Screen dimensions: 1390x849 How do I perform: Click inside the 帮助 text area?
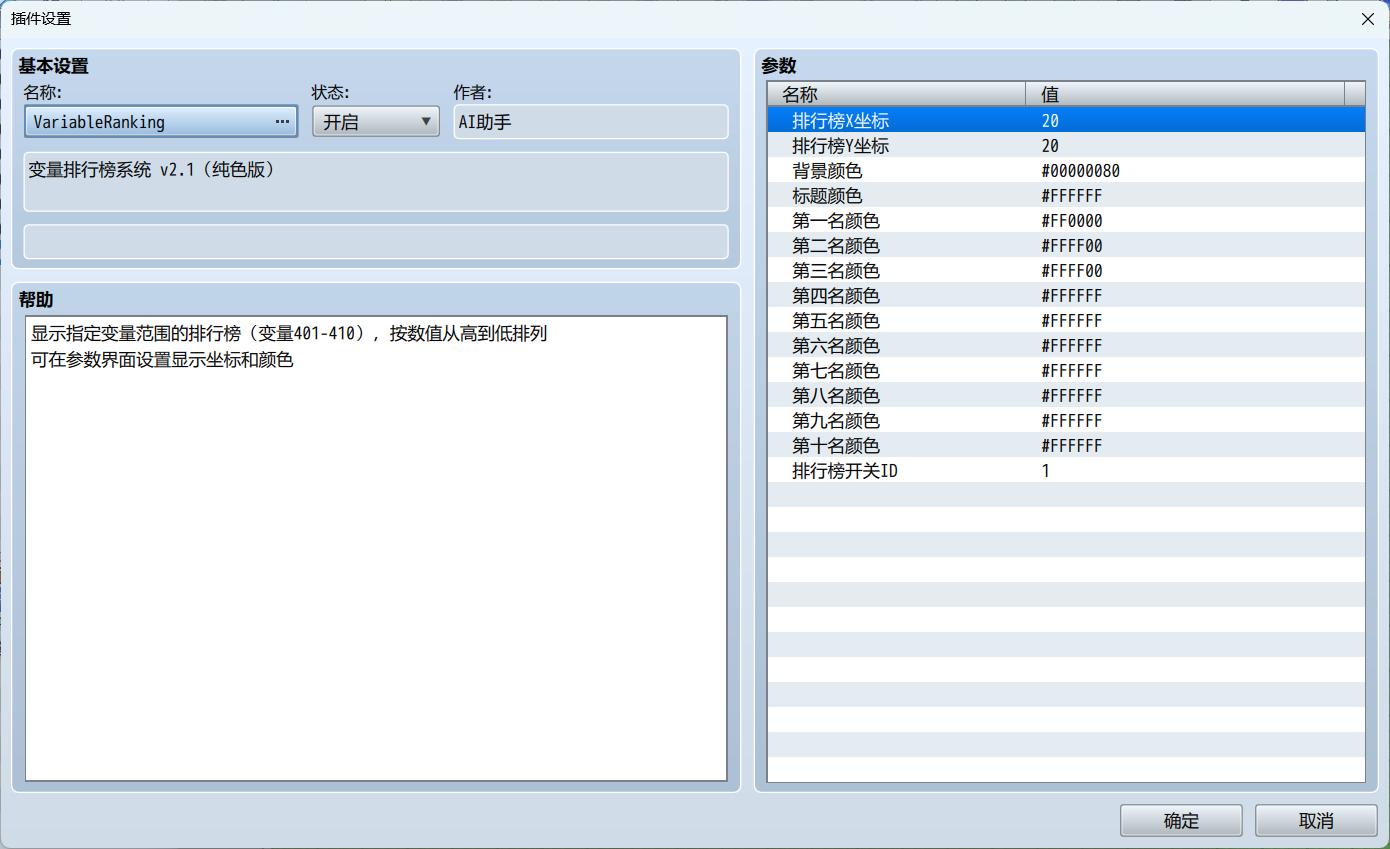pos(376,548)
